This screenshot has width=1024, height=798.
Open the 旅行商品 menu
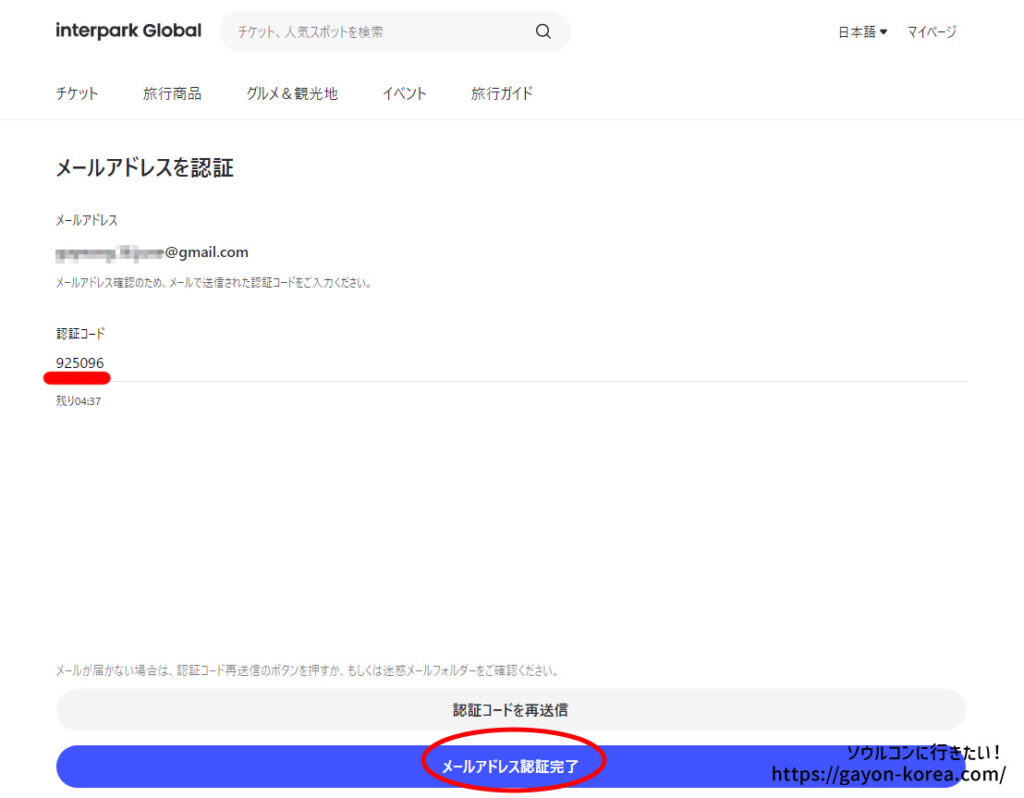point(172,93)
